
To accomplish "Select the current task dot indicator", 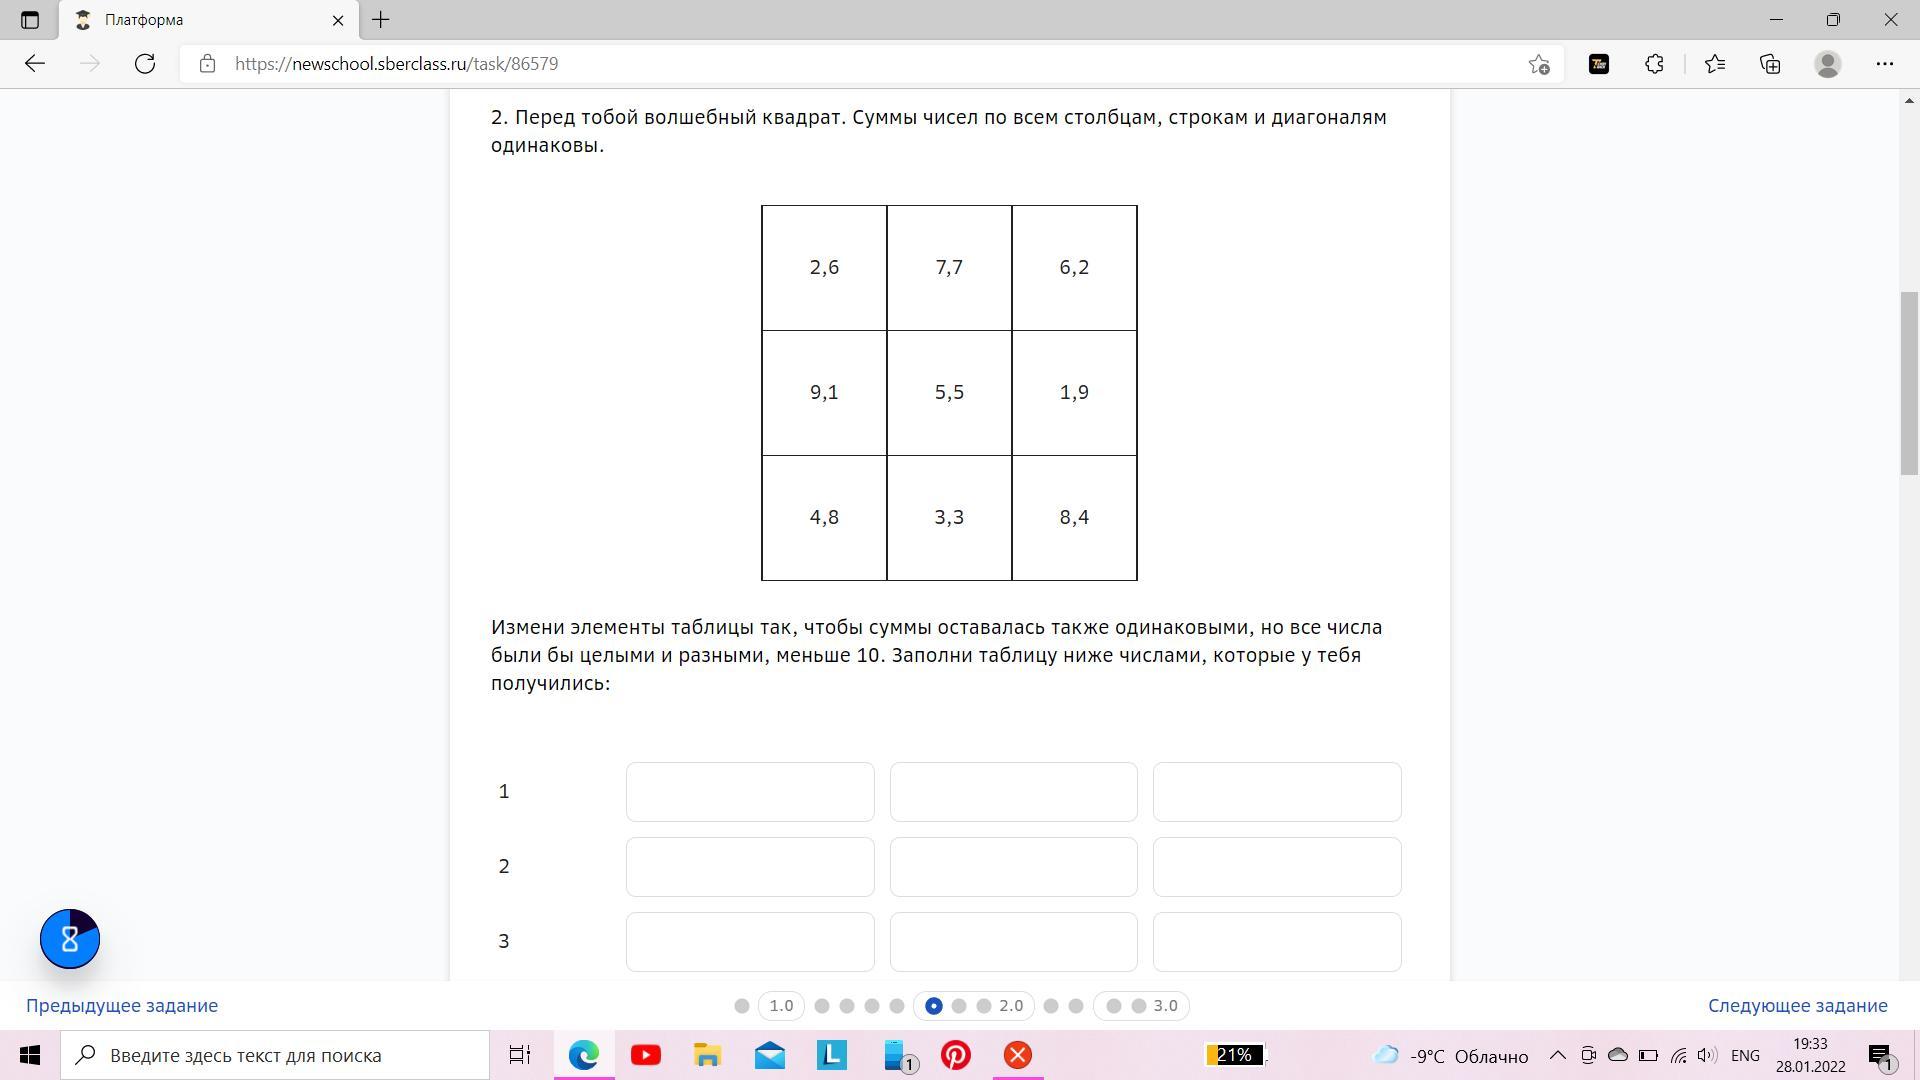I will coord(933,1006).
